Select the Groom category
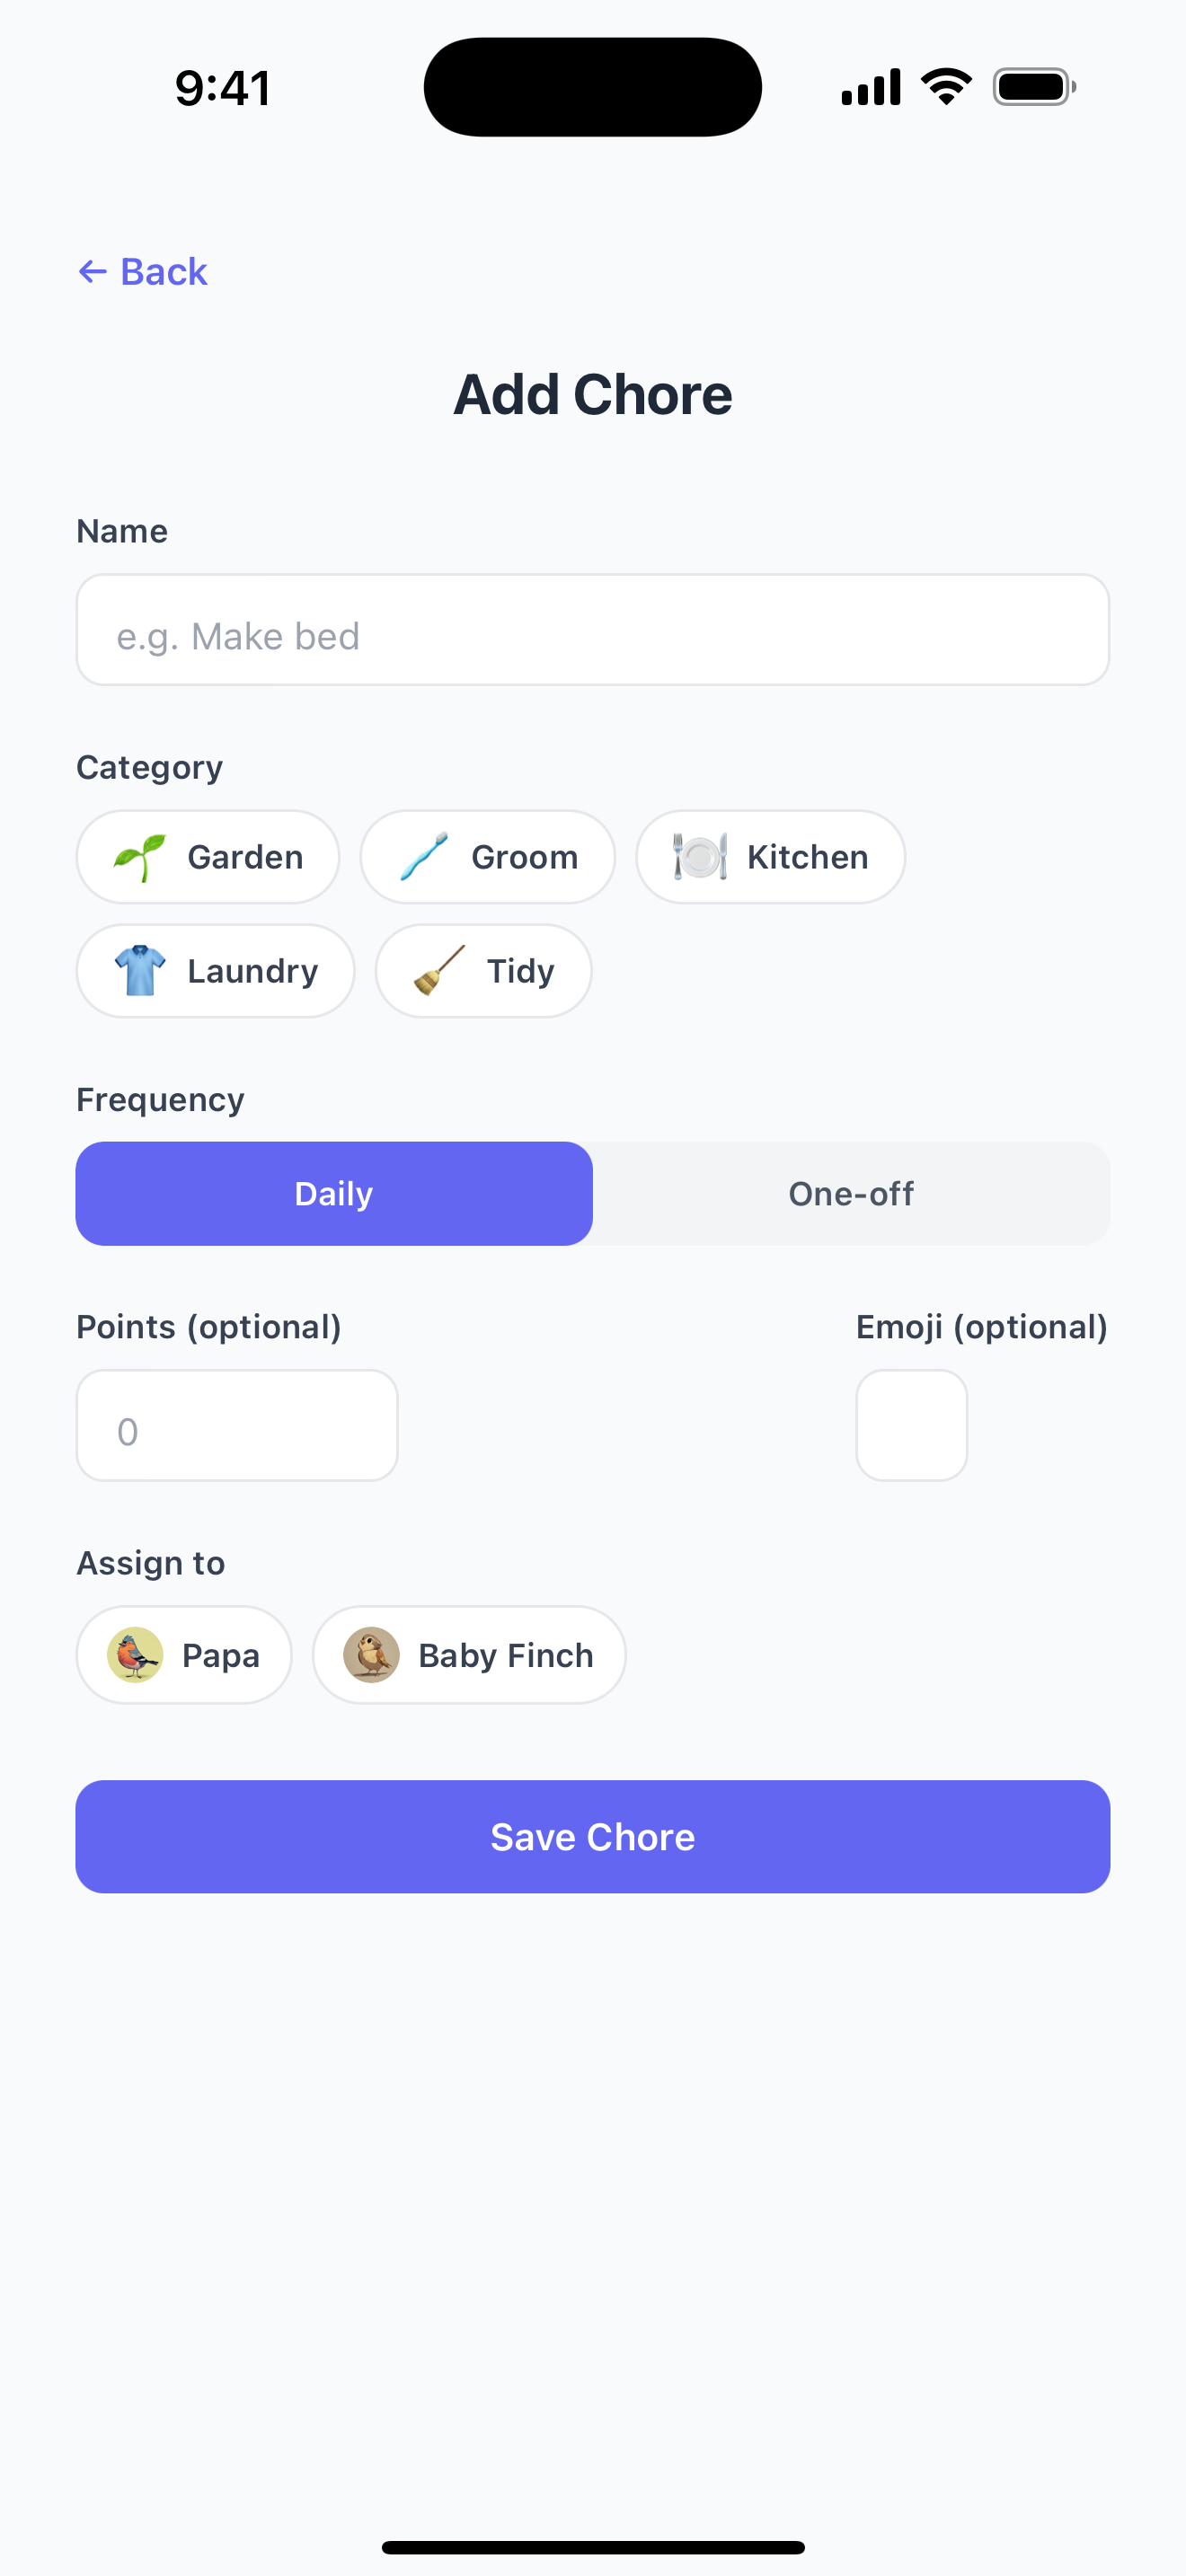 [487, 855]
